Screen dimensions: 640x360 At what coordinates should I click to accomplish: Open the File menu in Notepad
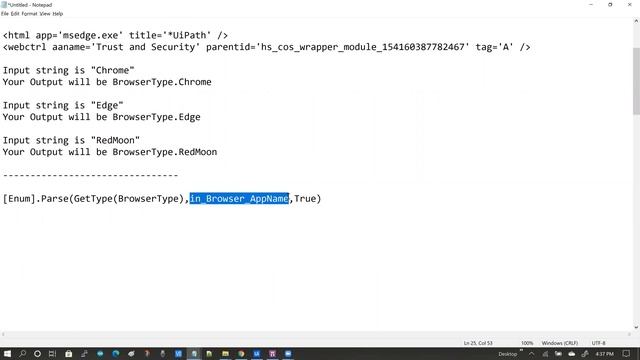(x=4, y=13)
